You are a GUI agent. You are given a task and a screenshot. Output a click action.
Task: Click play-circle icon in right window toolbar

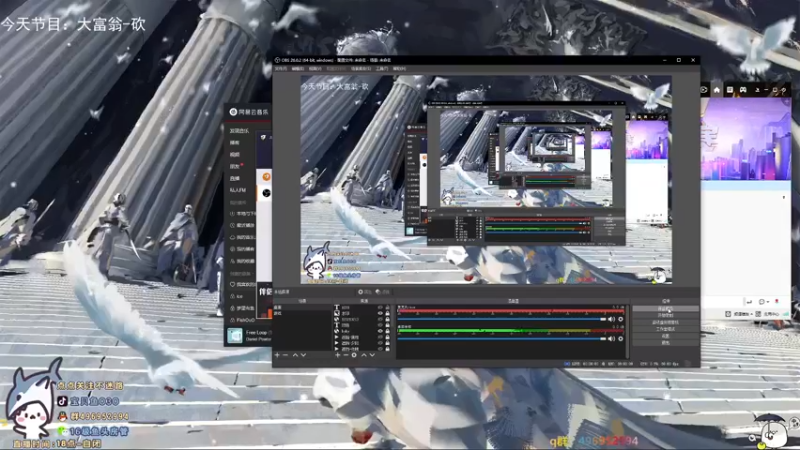click(x=704, y=90)
